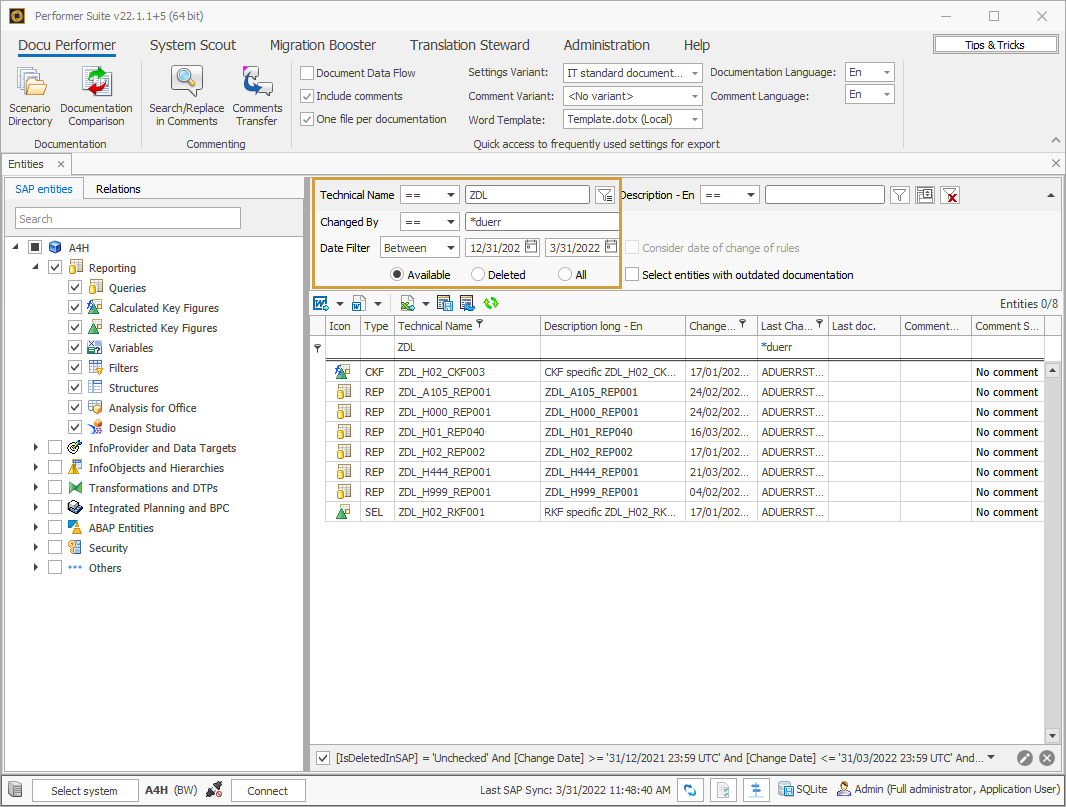Image resolution: width=1066 pixels, height=807 pixels.
Task: Export entities to Excel
Action: click(408, 302)
